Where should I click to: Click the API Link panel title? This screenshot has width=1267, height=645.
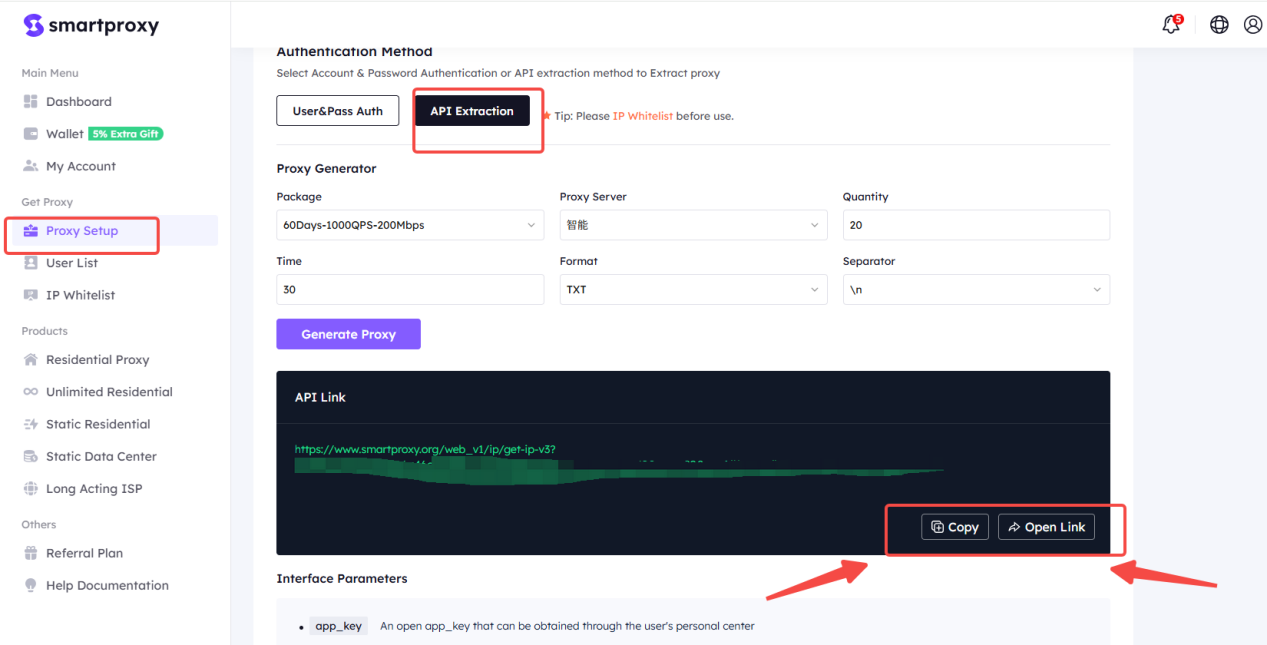point(320,397)
